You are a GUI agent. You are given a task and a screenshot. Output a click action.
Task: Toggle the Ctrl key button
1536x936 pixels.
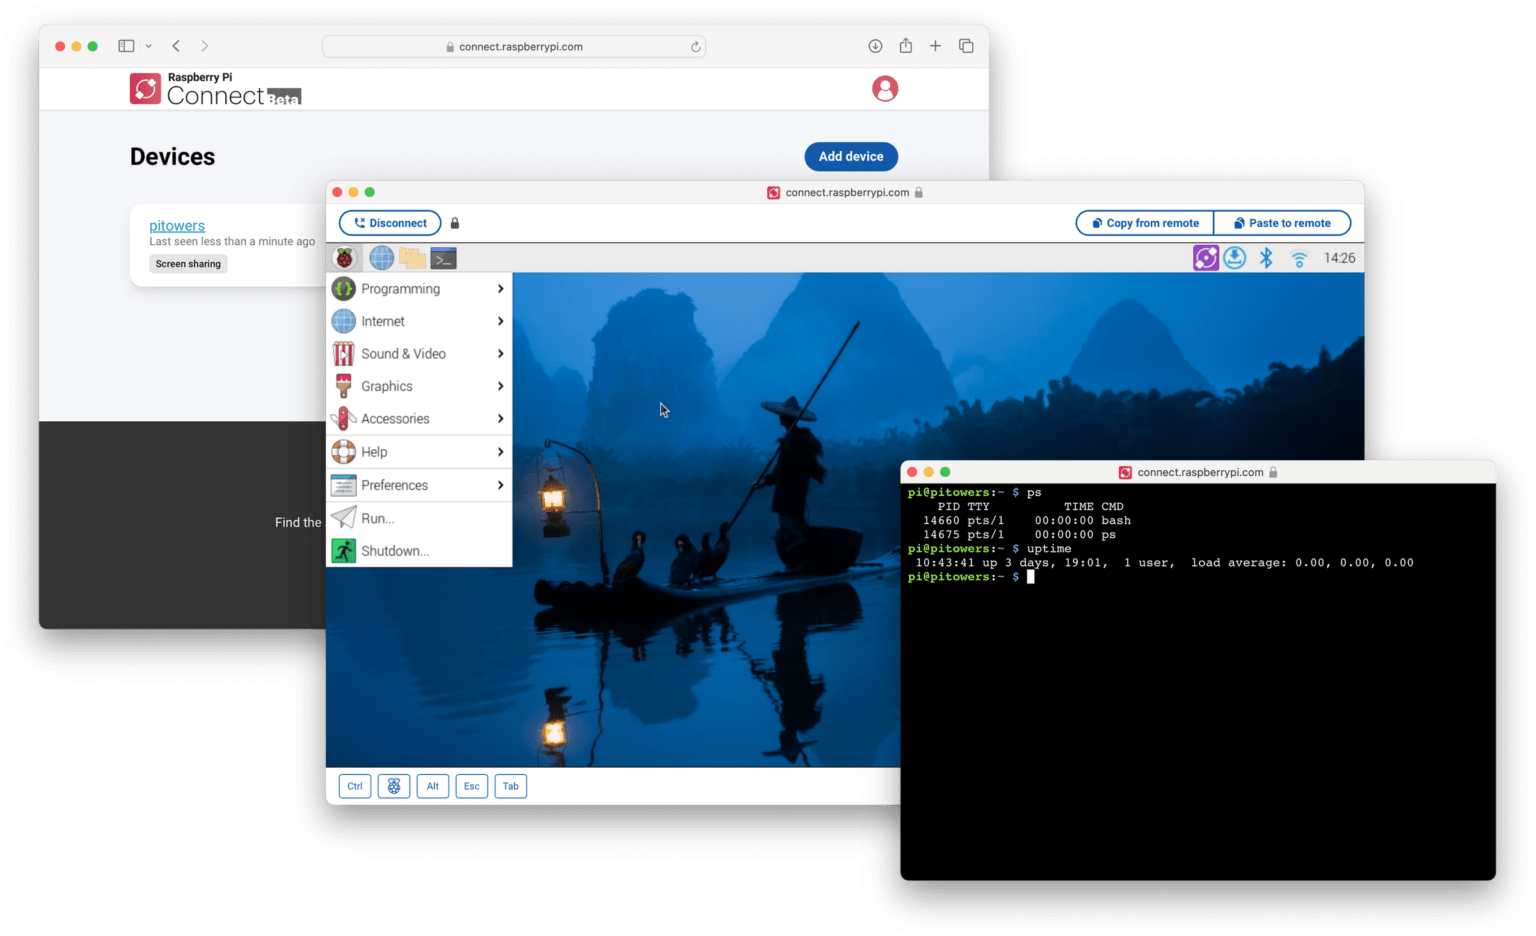click(x=355, y=786)
